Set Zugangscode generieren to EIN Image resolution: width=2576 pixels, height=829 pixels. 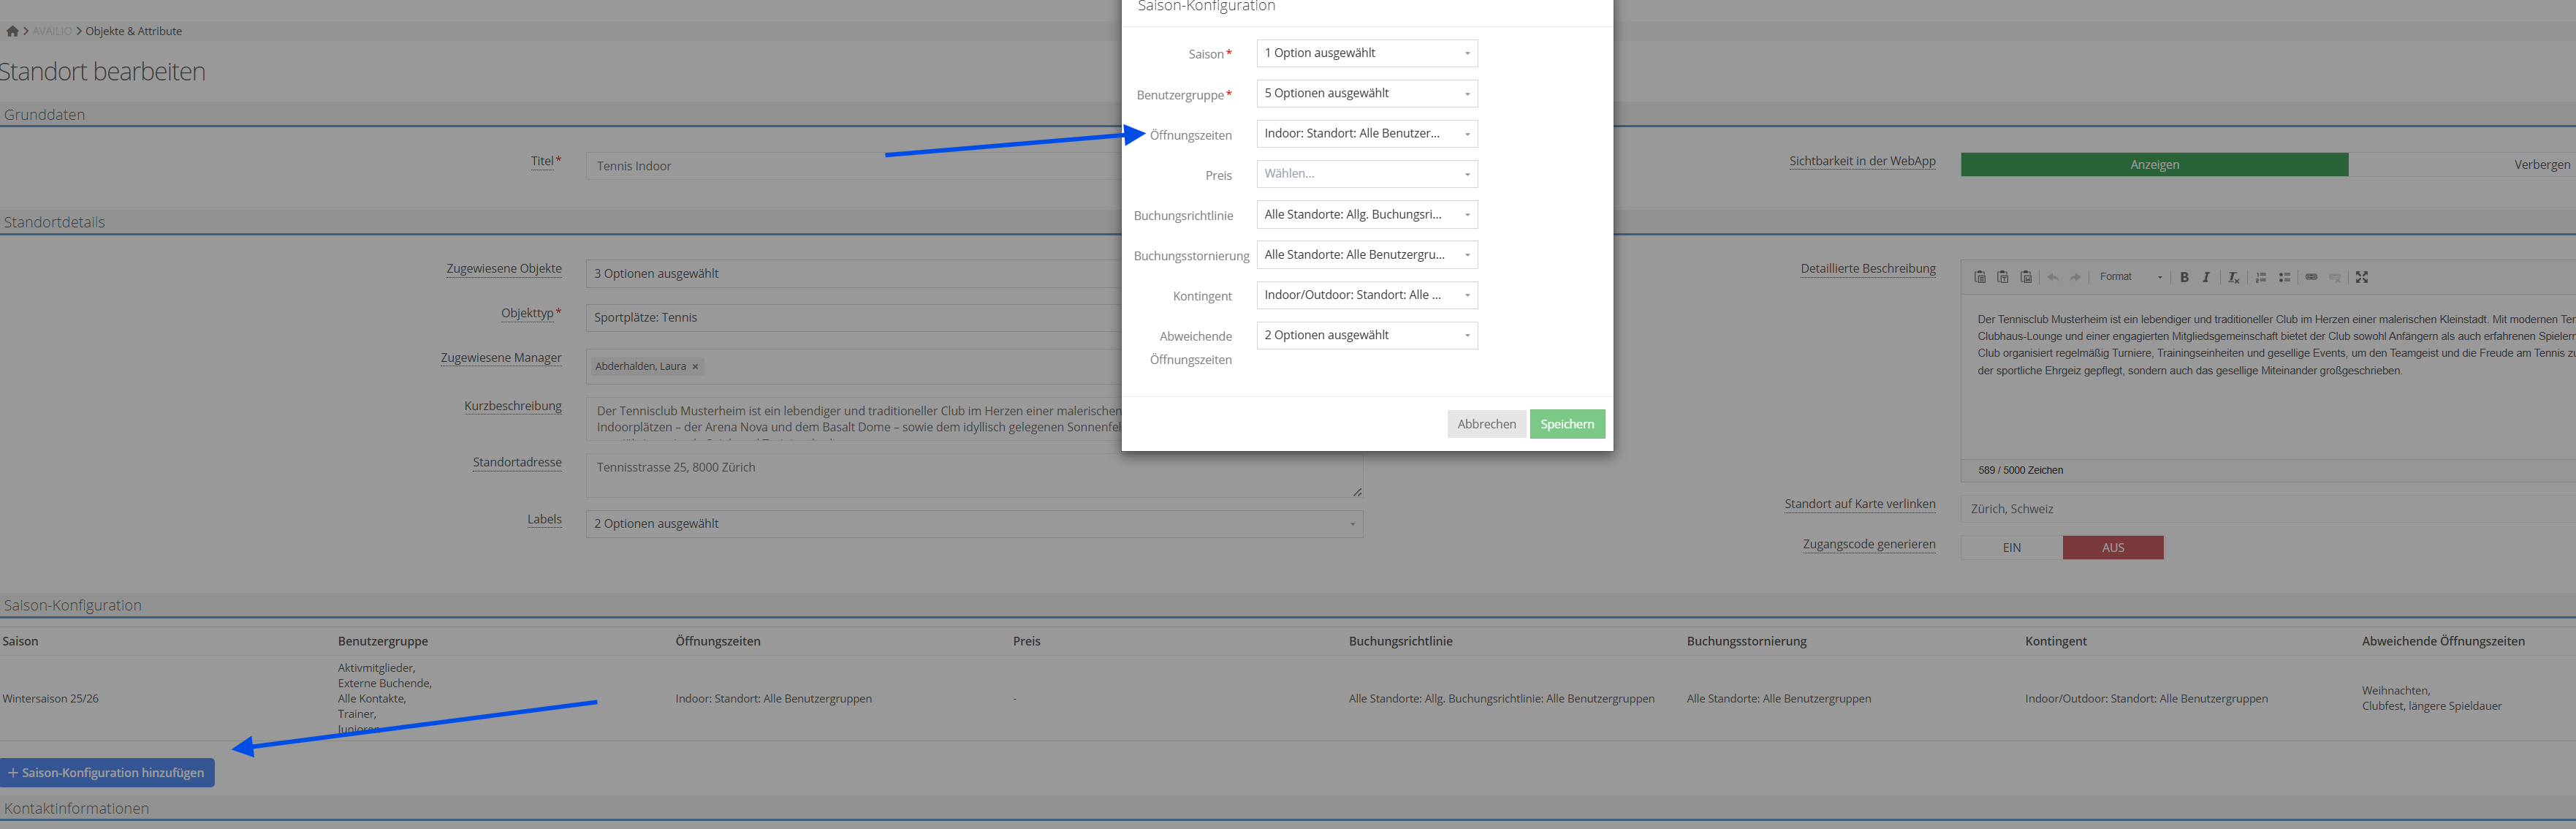click(2011, 548)
